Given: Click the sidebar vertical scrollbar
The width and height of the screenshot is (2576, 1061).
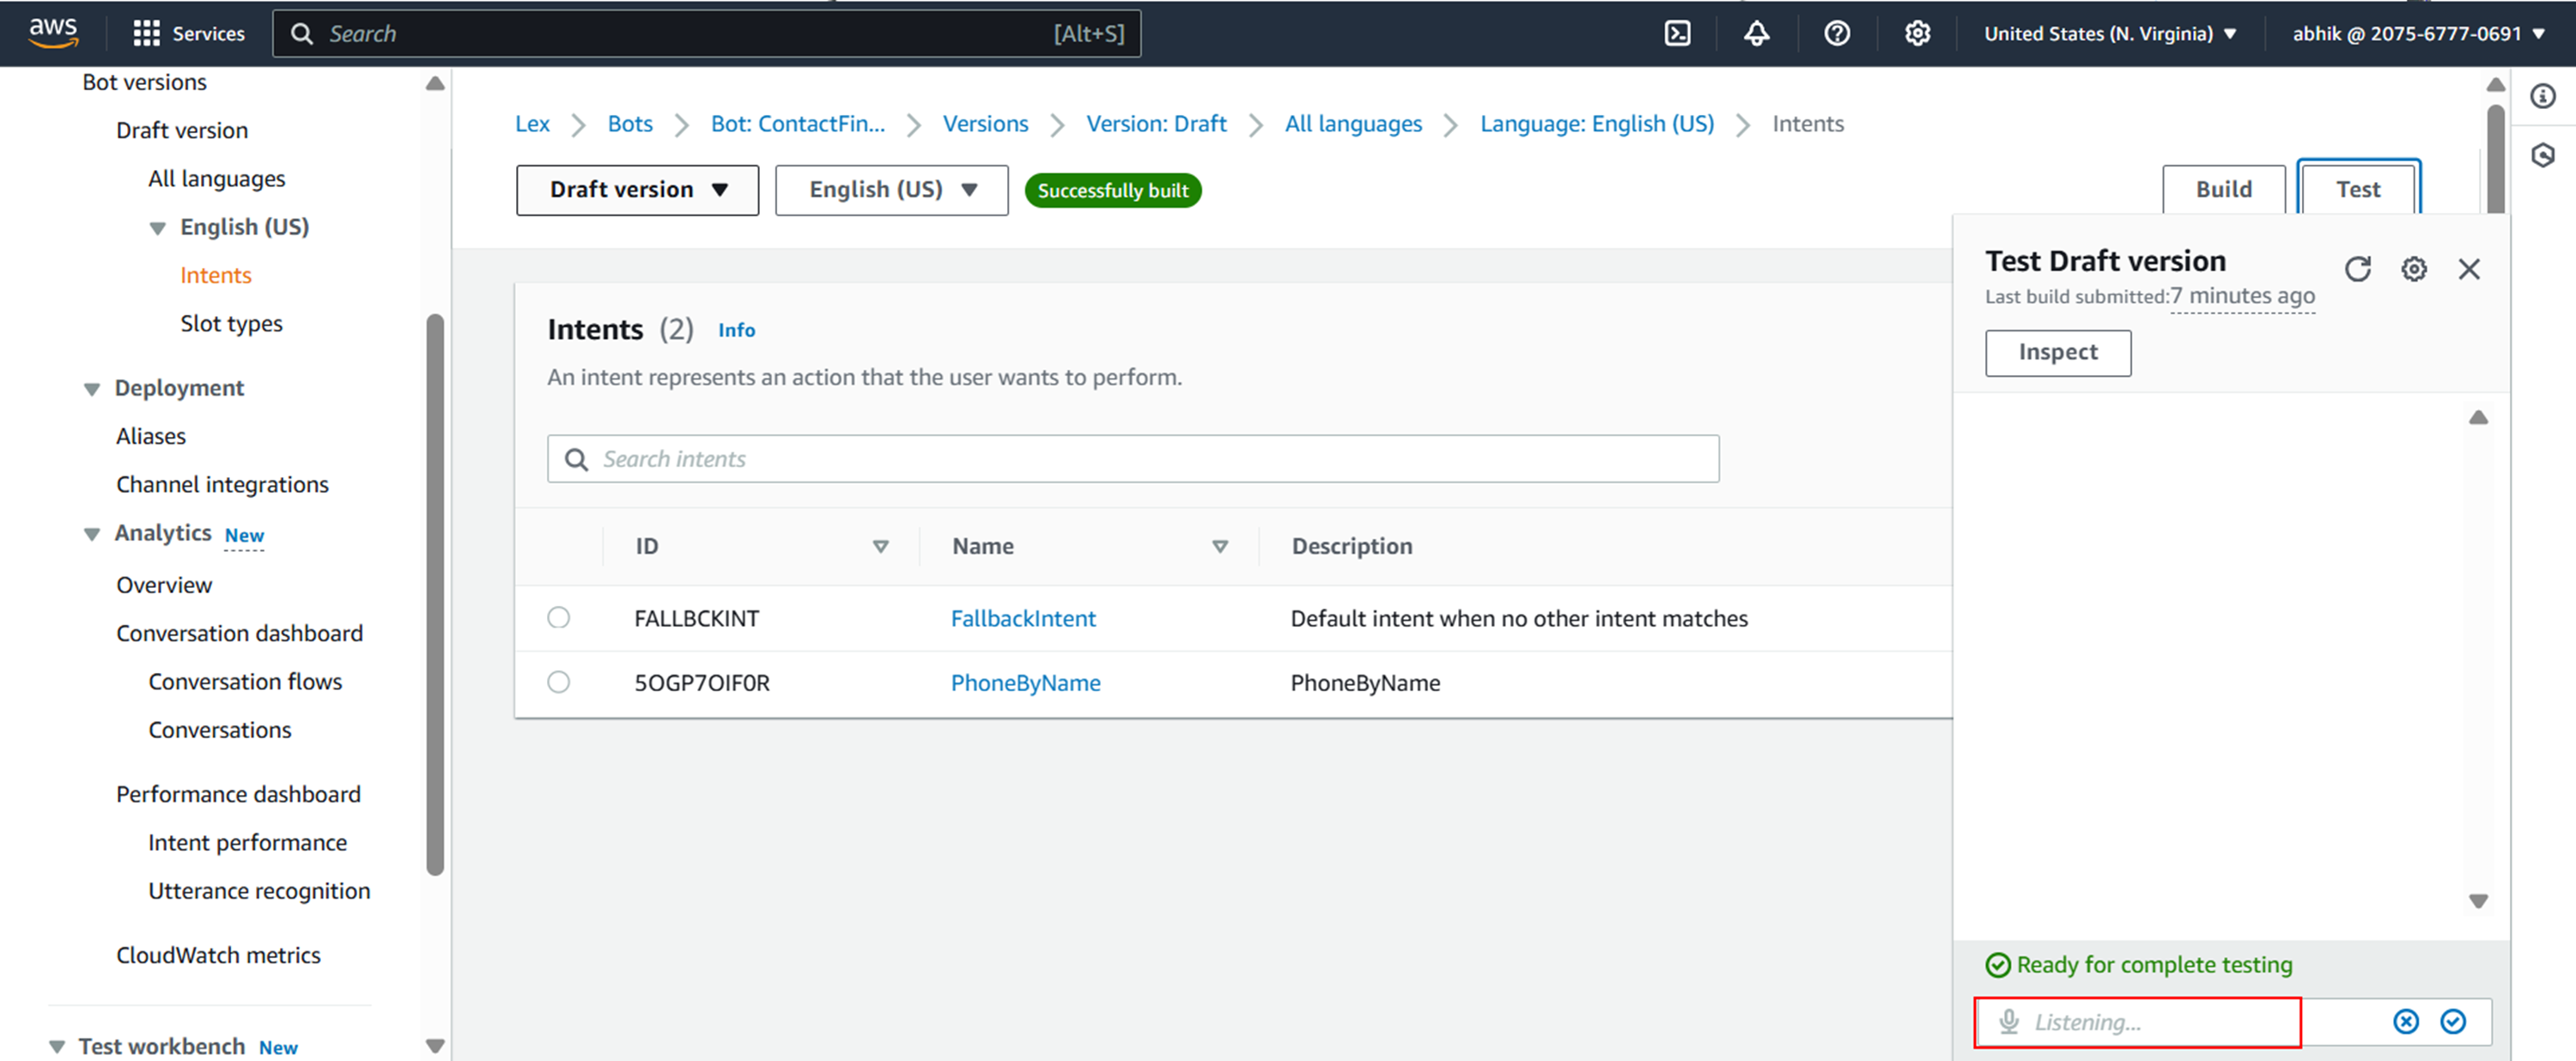Looking at the screenshot, I should [434, 595].
